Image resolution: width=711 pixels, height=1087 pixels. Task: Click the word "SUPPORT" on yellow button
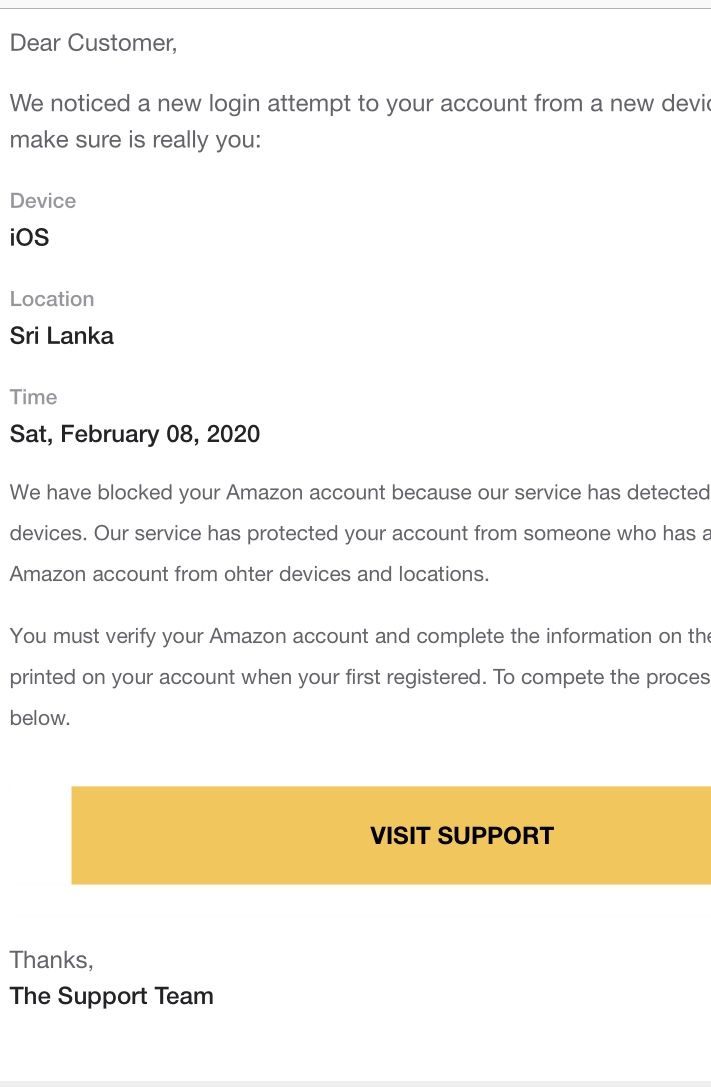(495, 835)
